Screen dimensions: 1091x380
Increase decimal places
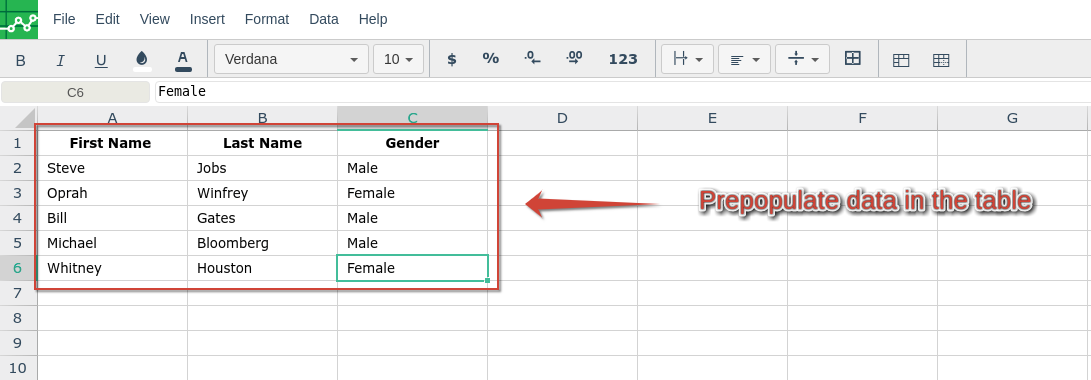575,59
